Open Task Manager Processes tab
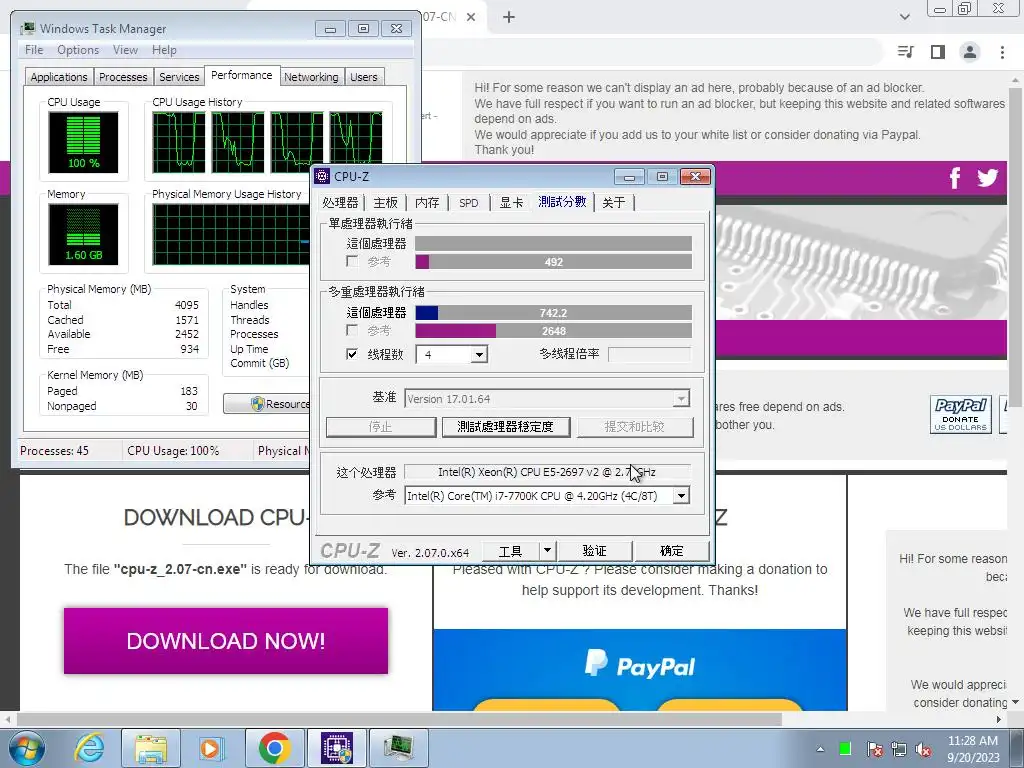Image resolution: width=1024 pixels, height=768 pixels. pos(123,77)
